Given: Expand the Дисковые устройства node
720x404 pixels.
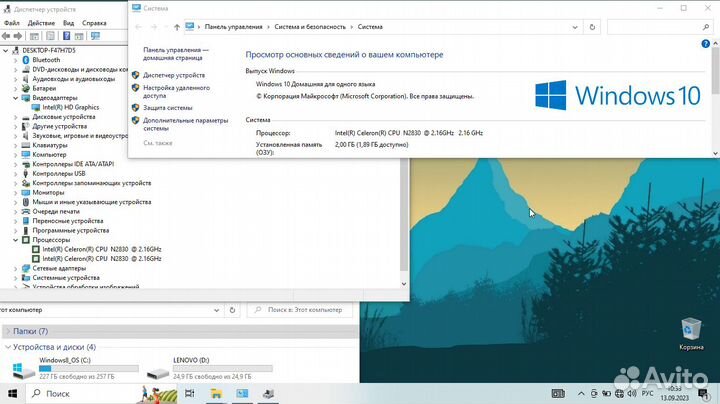Looking at the screenshot, I should (x=16, y=117).
